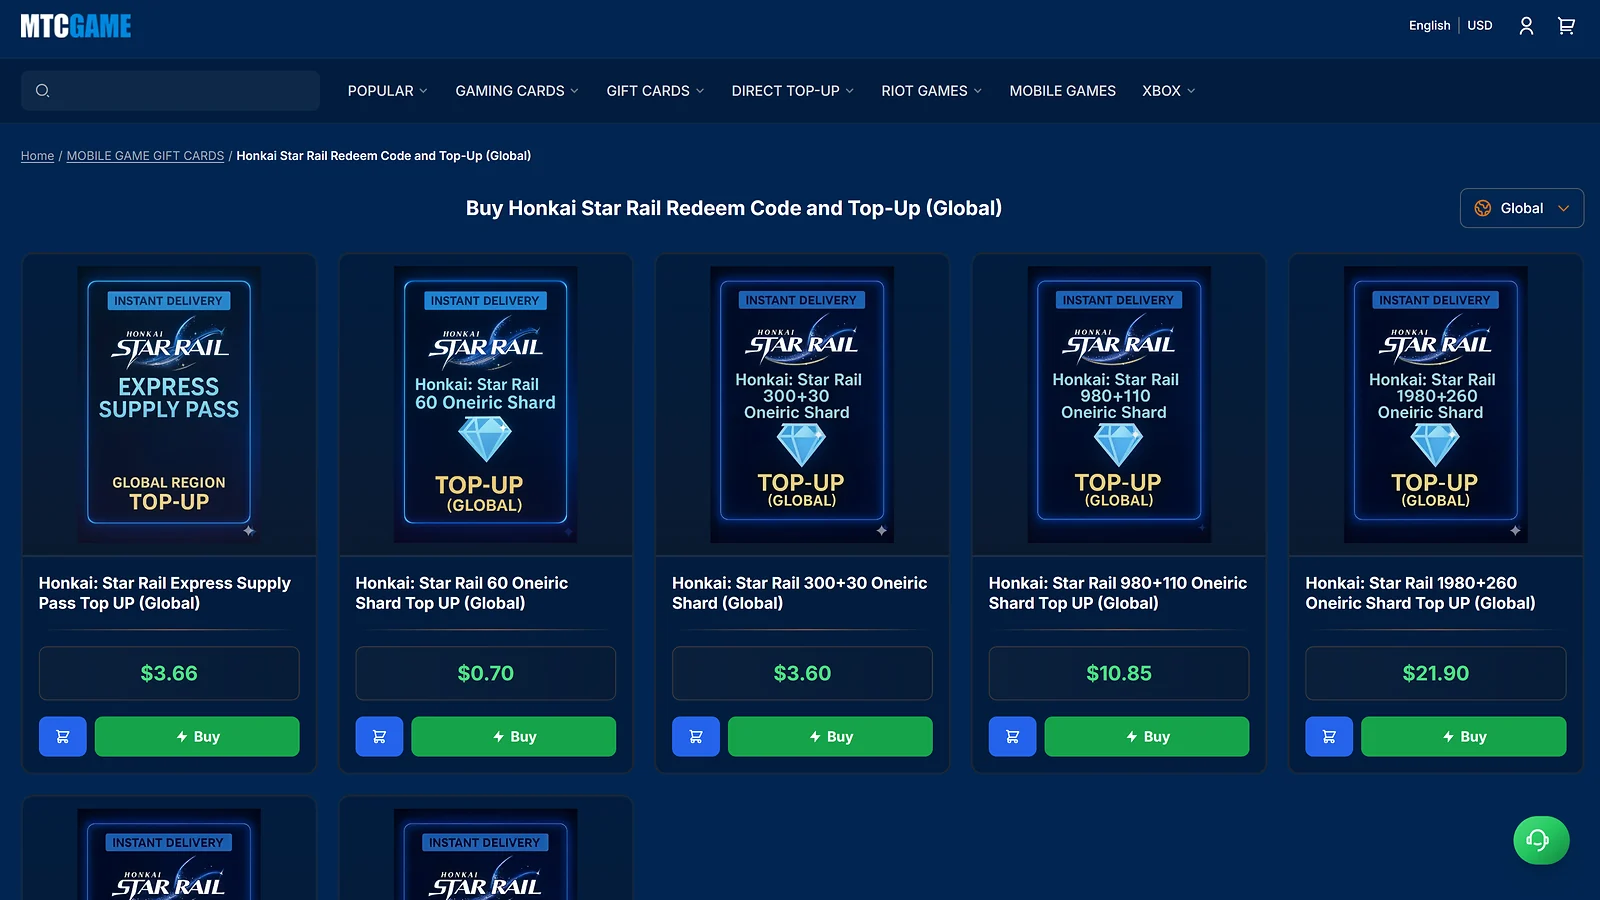1600x900 pixels.
Task: Expand the GIFT CARDS menu
Action: tap(656, 91)
